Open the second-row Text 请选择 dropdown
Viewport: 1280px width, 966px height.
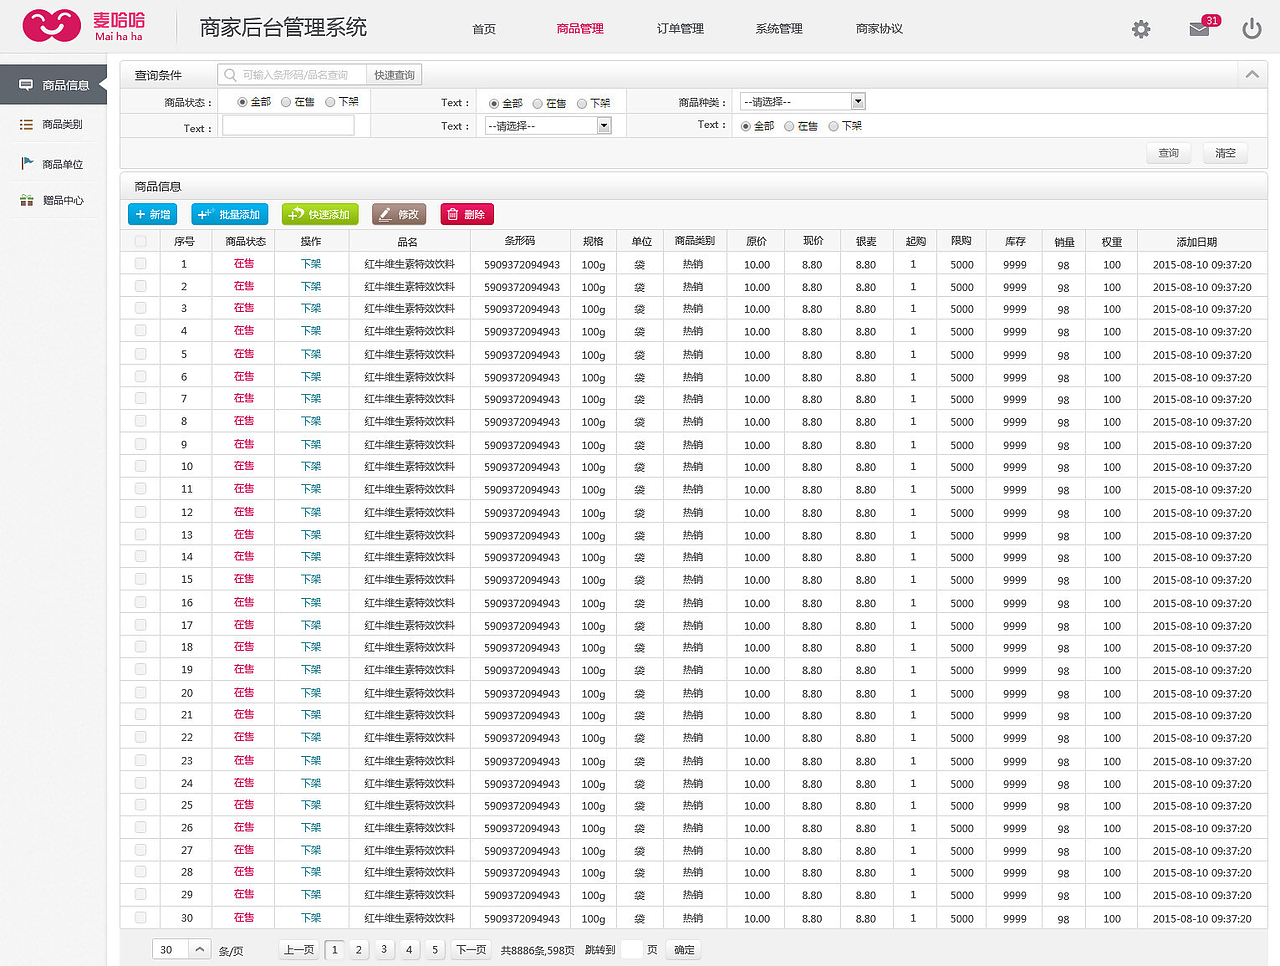tap(547, 126)
